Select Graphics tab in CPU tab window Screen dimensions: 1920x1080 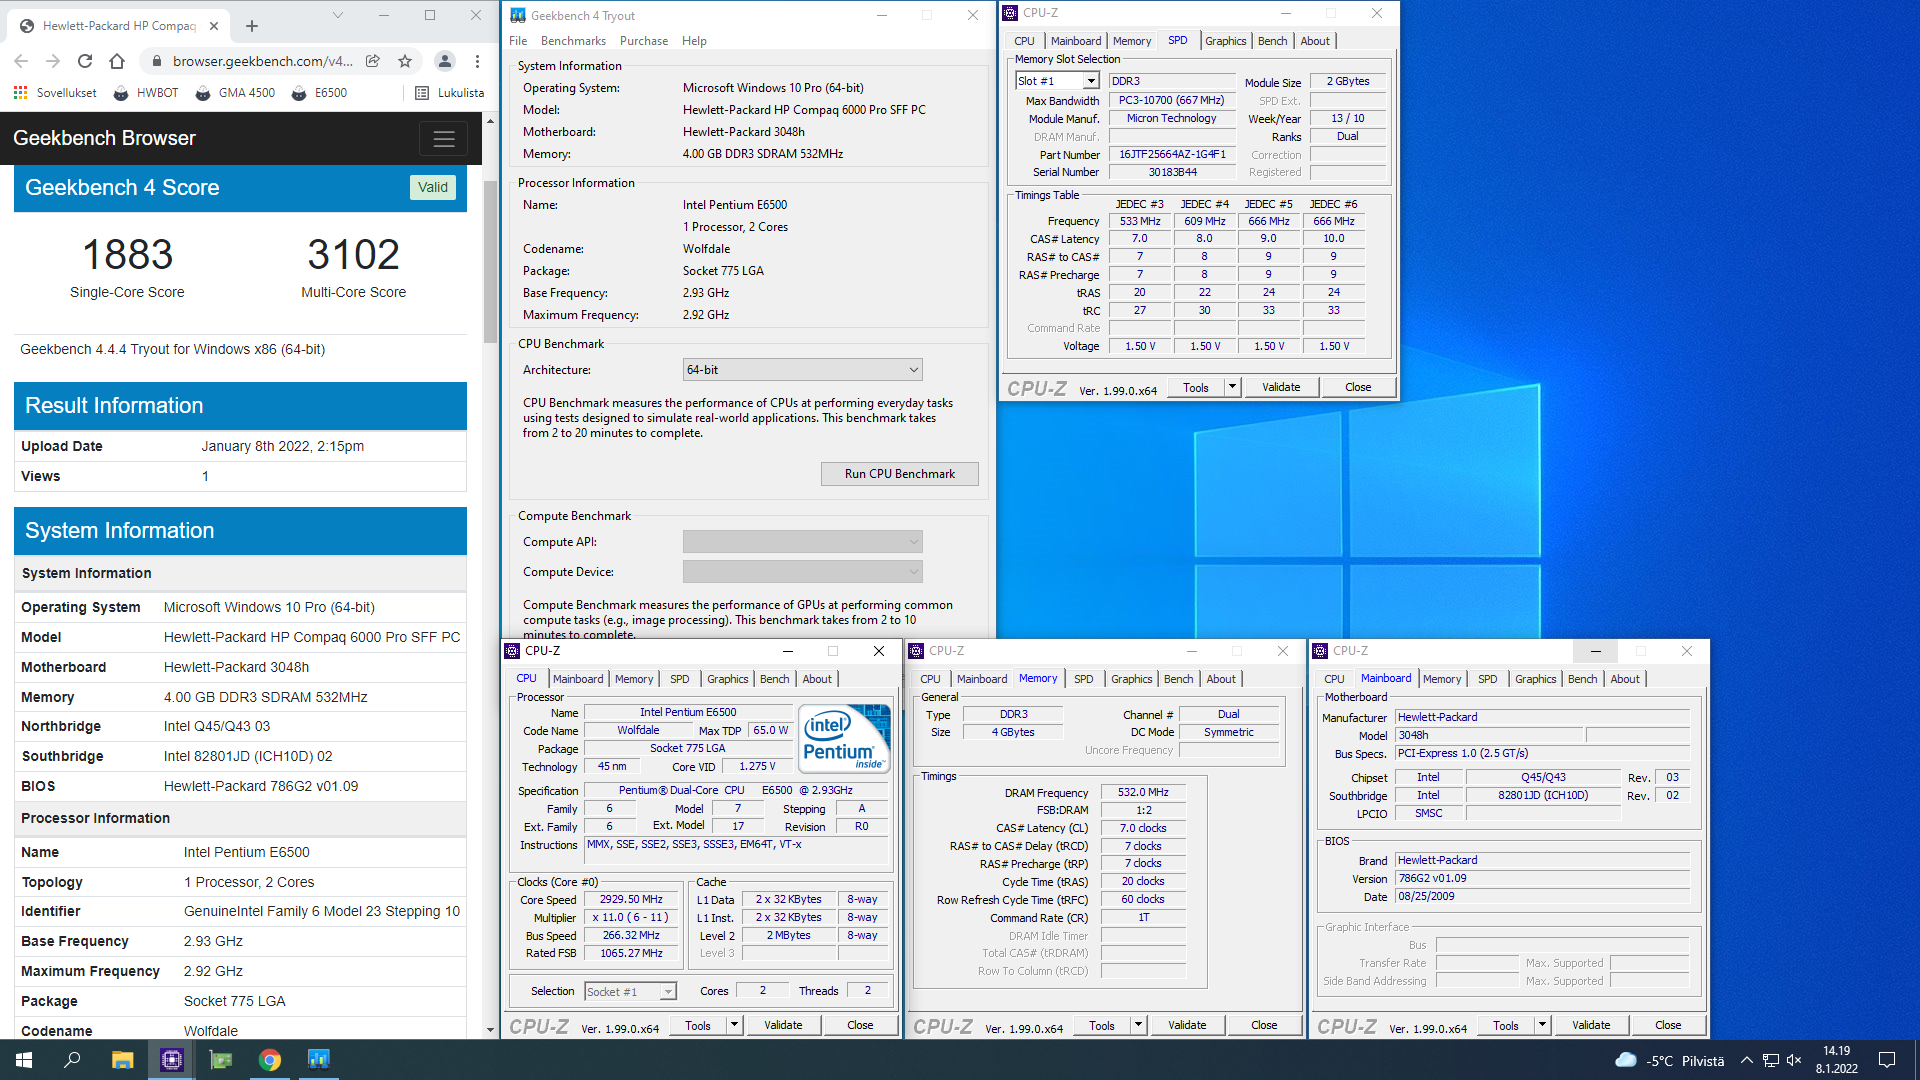[727, 679]
